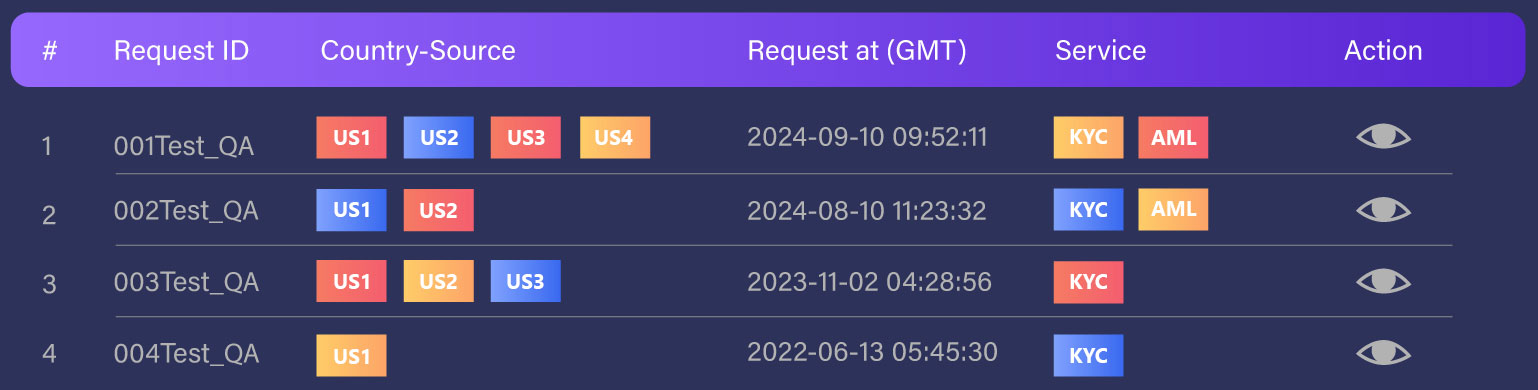Click the blue KYC badge in row 4
This screenshot has width=1538, height=390.
pos(1088,355)
